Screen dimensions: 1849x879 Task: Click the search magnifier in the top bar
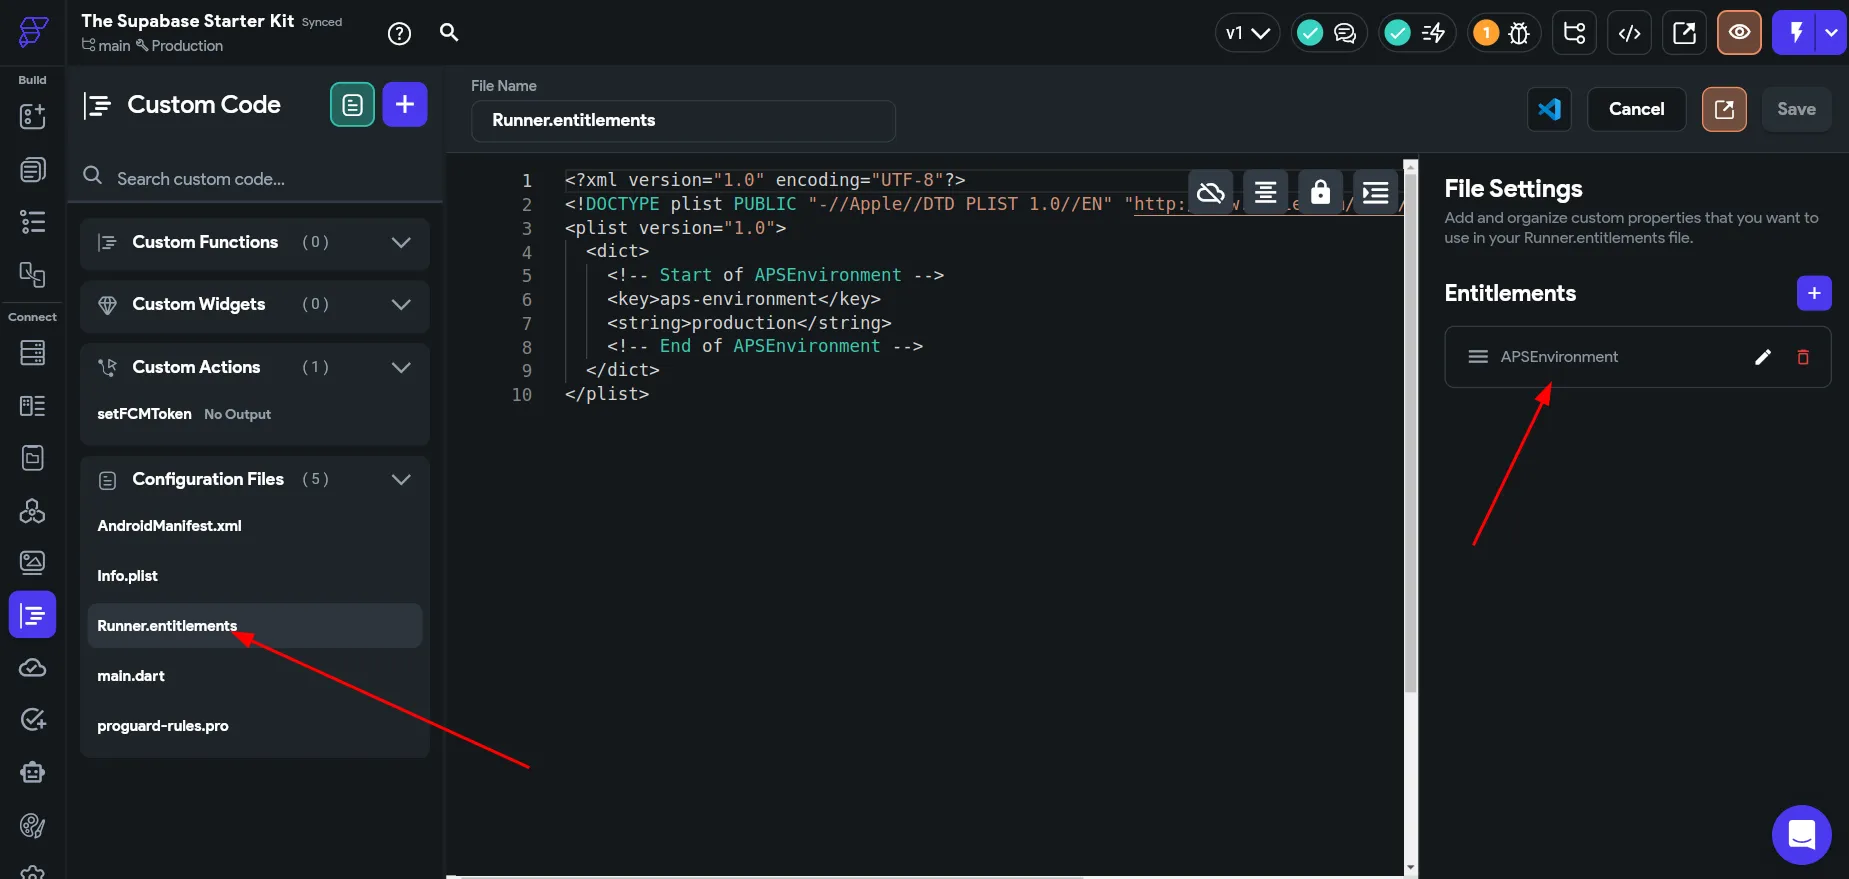pyautogui.click(x=449, y=33)
